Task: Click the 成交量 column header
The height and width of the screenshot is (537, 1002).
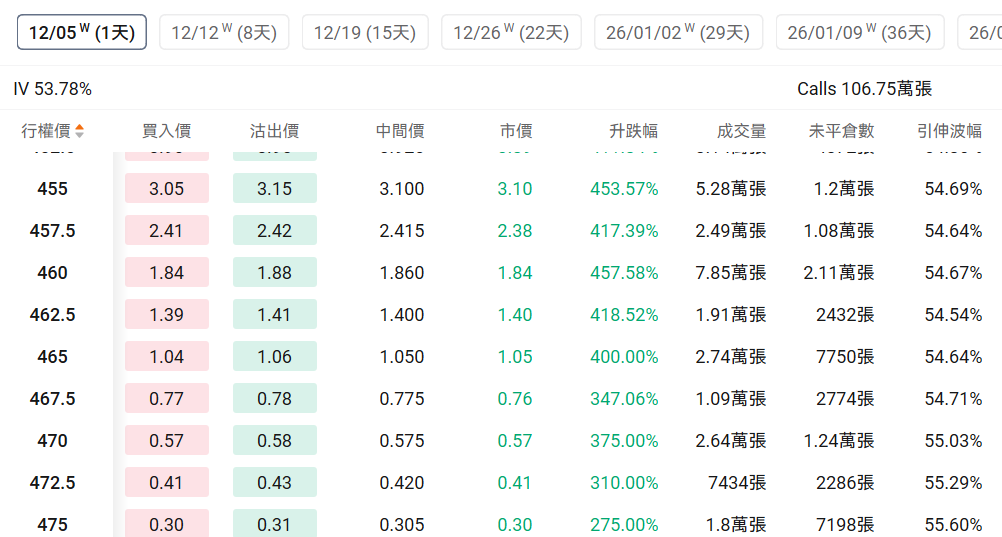Action: (x=741, y=131)
